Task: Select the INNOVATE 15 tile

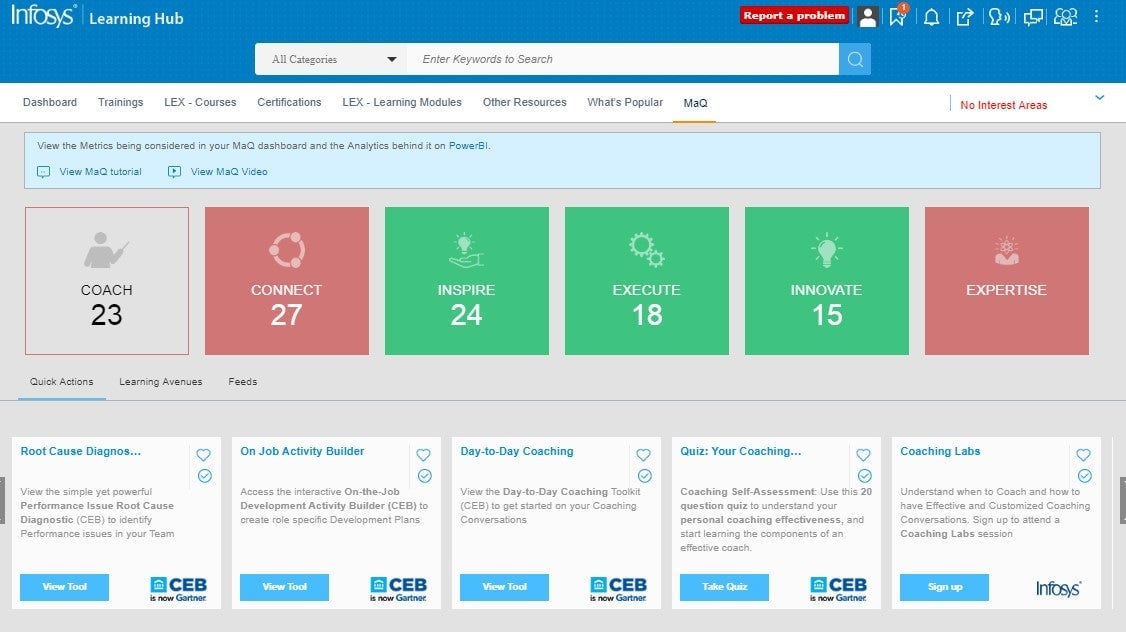Action: point(827,281)
